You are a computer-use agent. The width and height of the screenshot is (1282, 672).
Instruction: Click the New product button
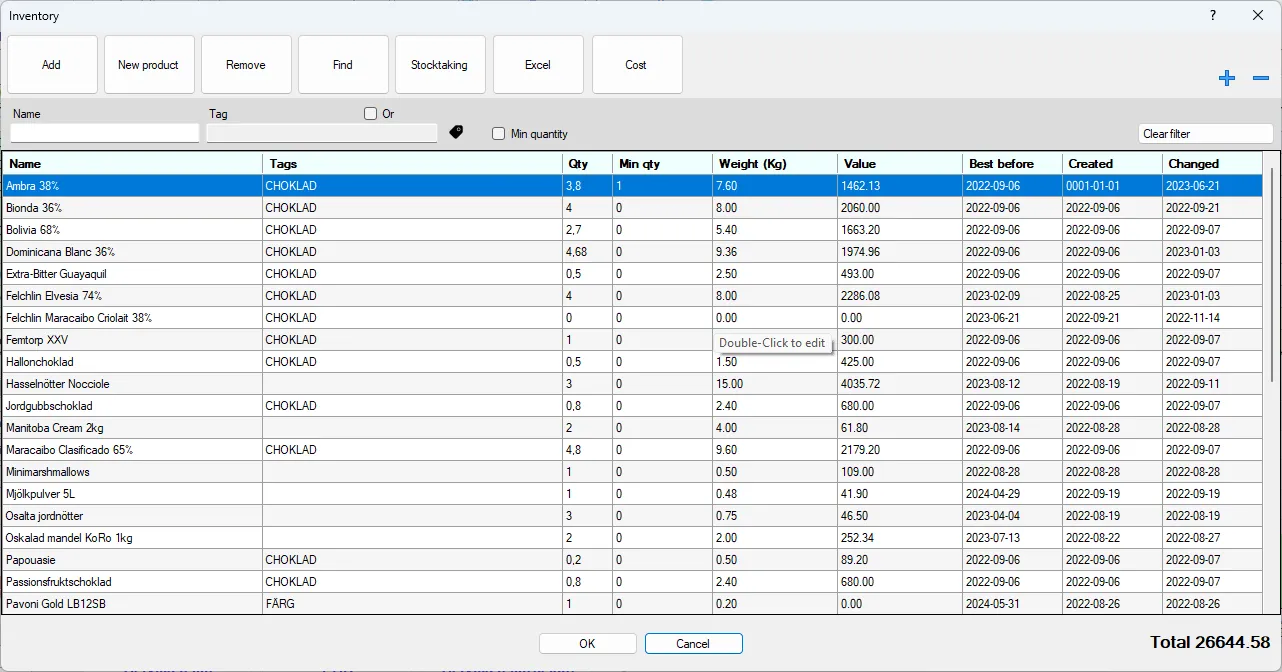(x=148, y=65)
